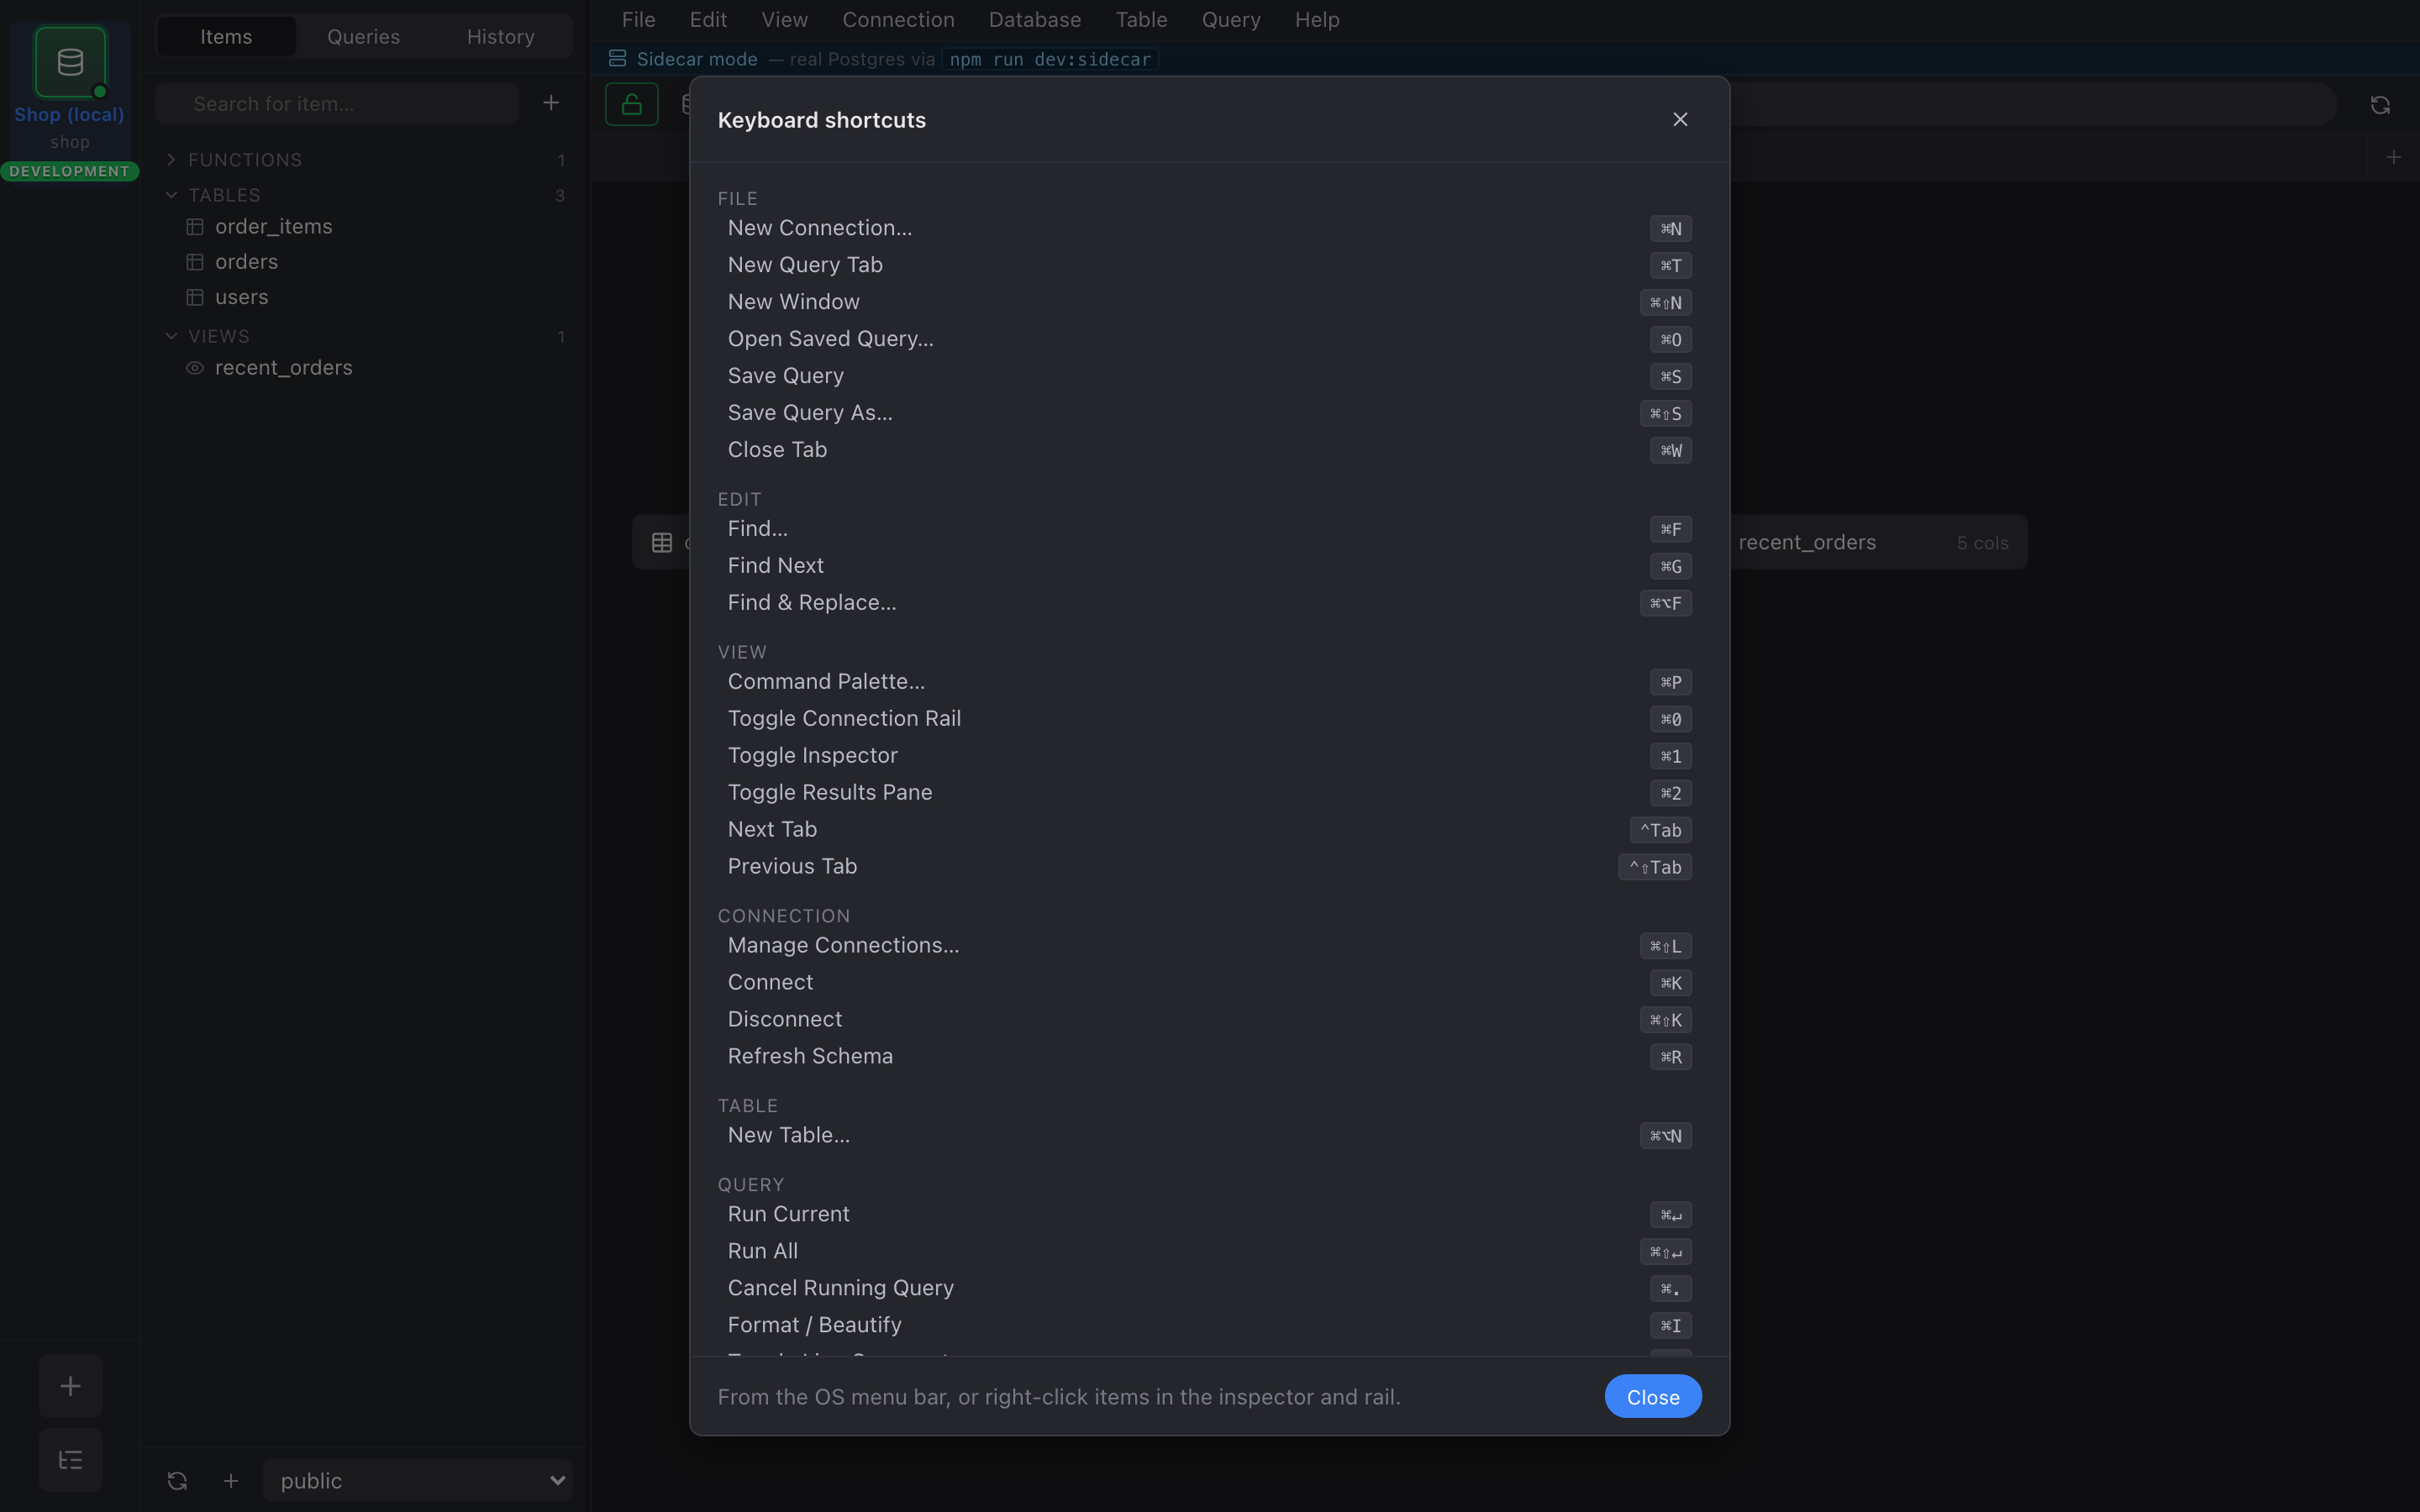Open the Table menu

tap(1141, 20)
